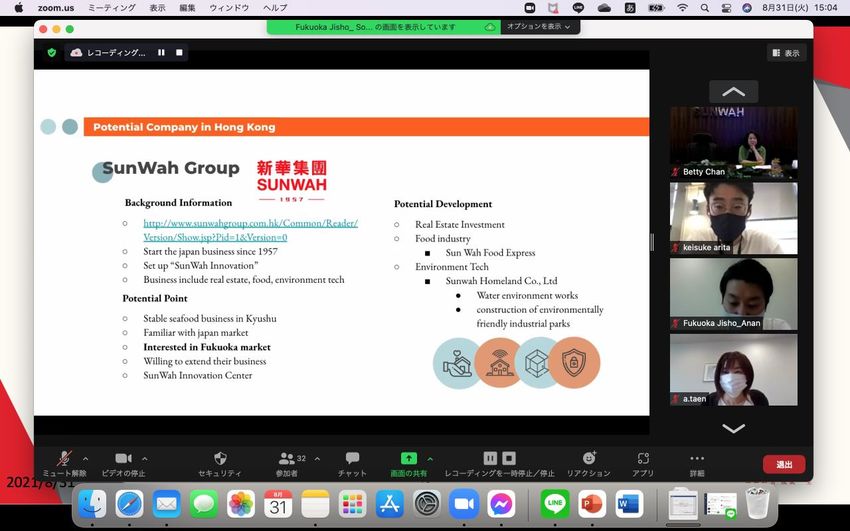850x531 pixels.
Task: Open Launchpad from the Dock
Action: tap(352, 504)
